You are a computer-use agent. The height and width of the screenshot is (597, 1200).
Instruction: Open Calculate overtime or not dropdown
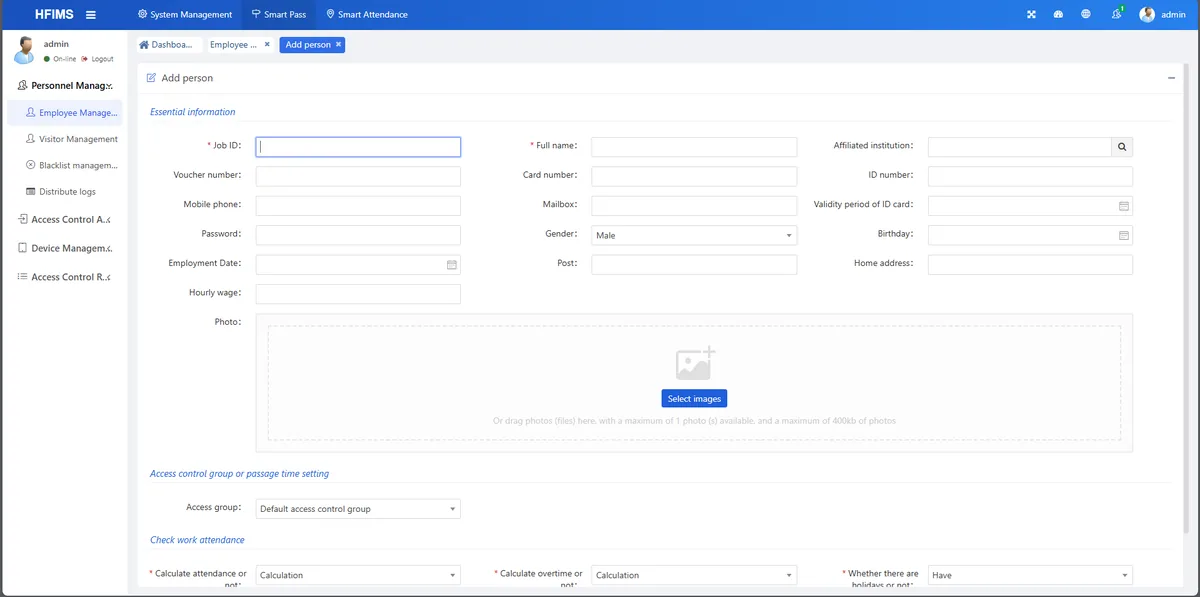pos(694,575)
